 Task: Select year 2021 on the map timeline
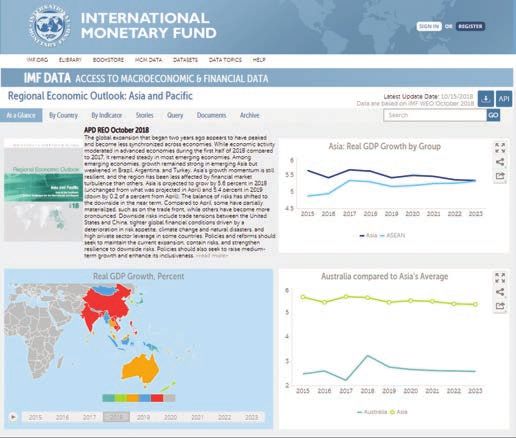click(x=197, y=417)
